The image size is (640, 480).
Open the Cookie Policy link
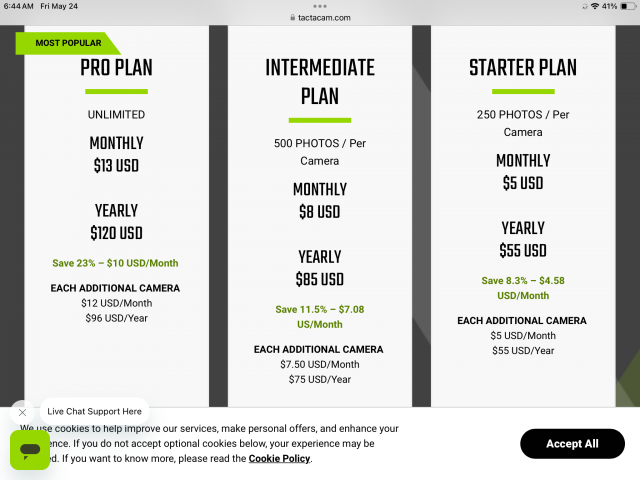pyautogui.click(x=280, y=459)
